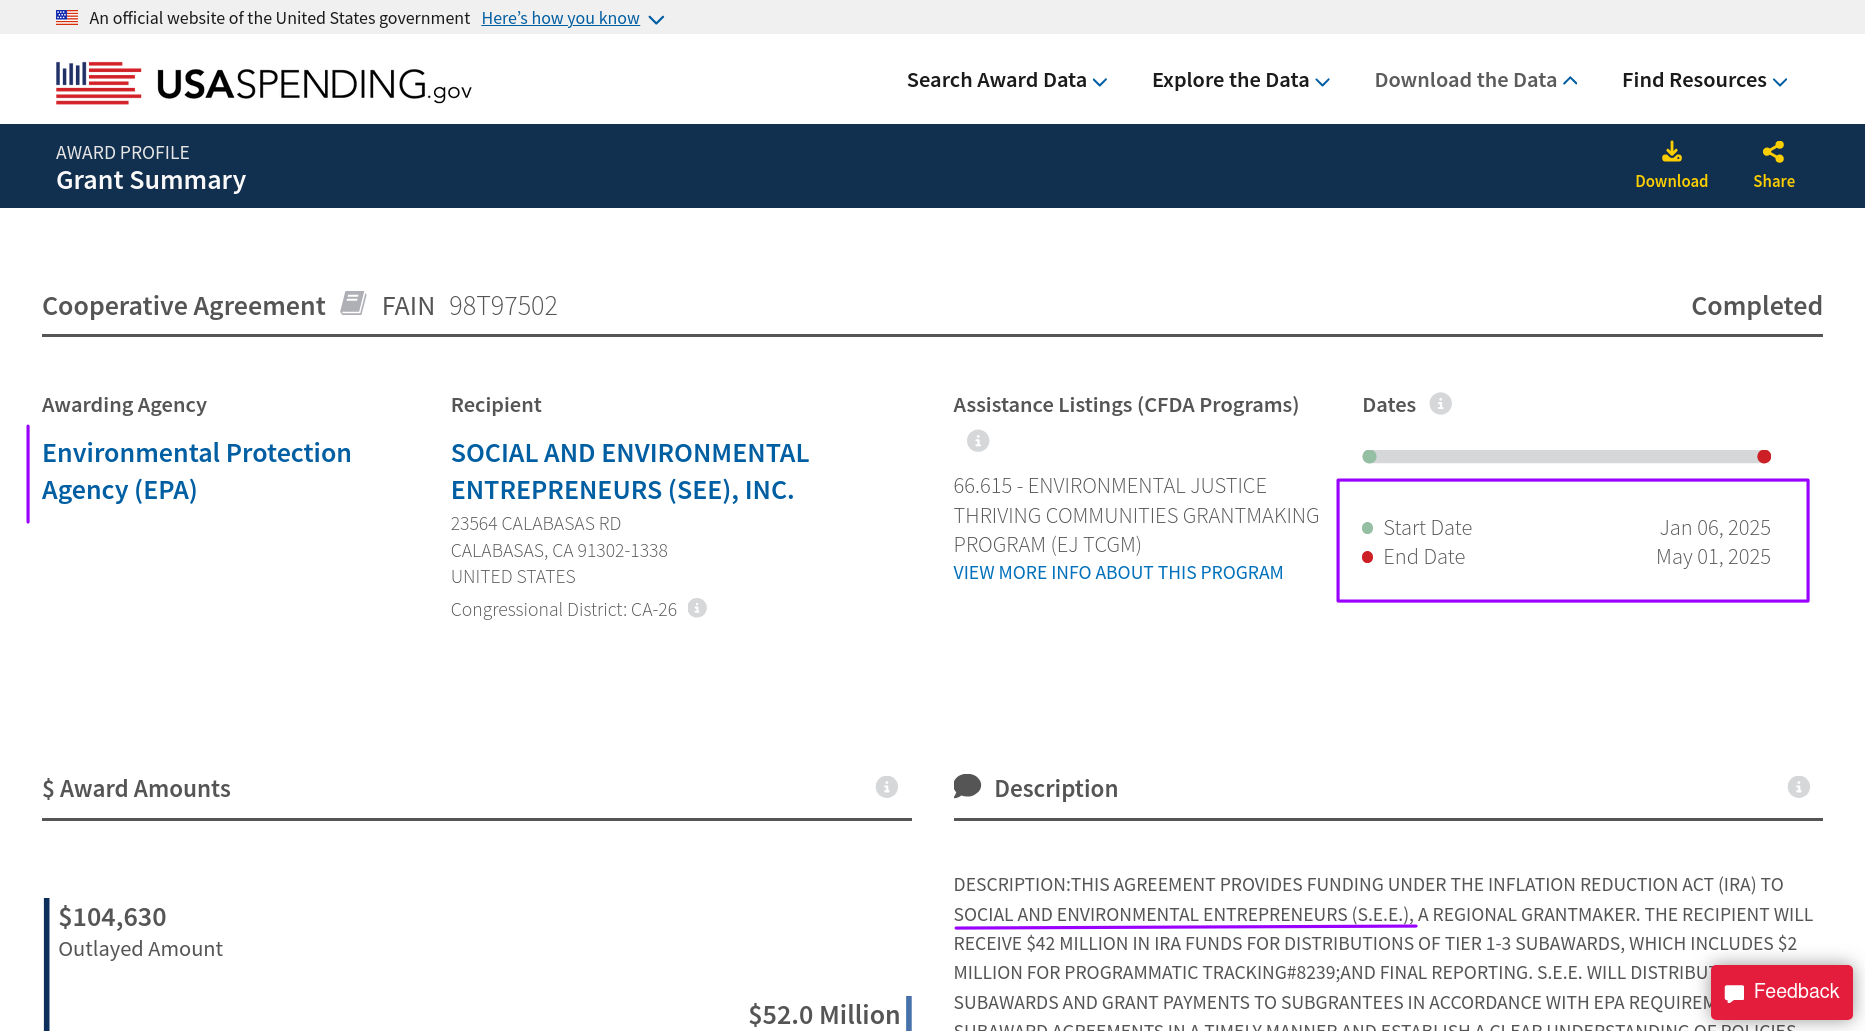1866x1031 pixels.
Task: Open the Find Resources menu
Action: pyautogui.click(x=1704, y=80)
